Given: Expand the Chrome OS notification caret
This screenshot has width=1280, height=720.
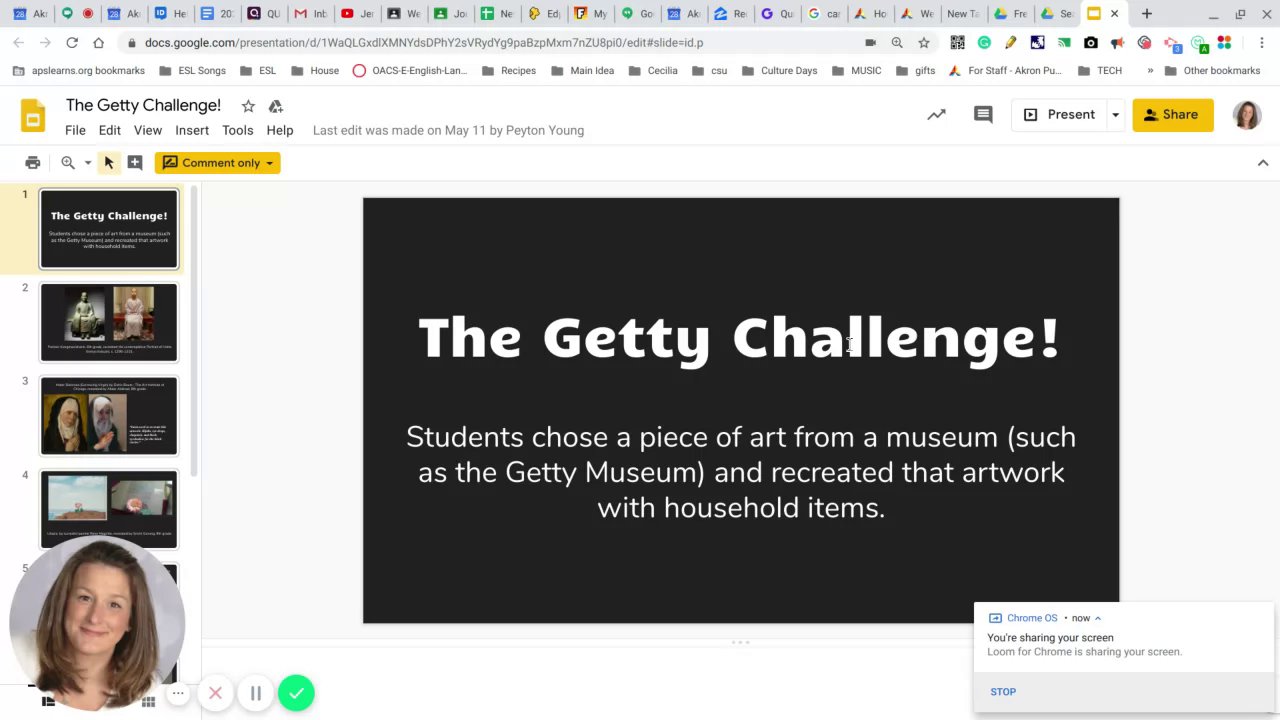Looking at the screenshot, I should [x=1097, y=618].
